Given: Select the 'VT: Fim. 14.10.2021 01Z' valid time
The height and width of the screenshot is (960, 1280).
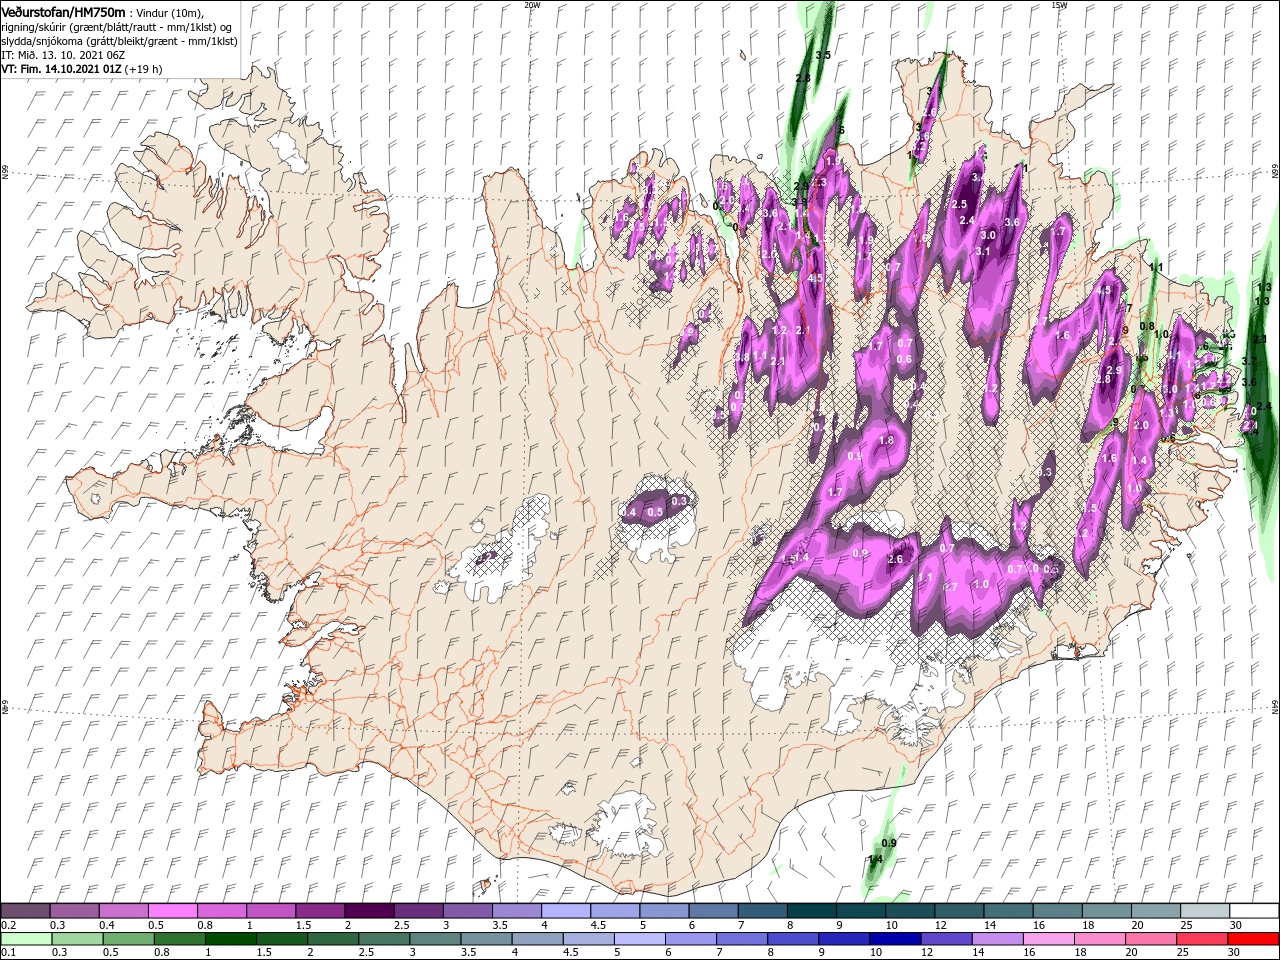Looking at the screenshot, I should coord(61,68).
